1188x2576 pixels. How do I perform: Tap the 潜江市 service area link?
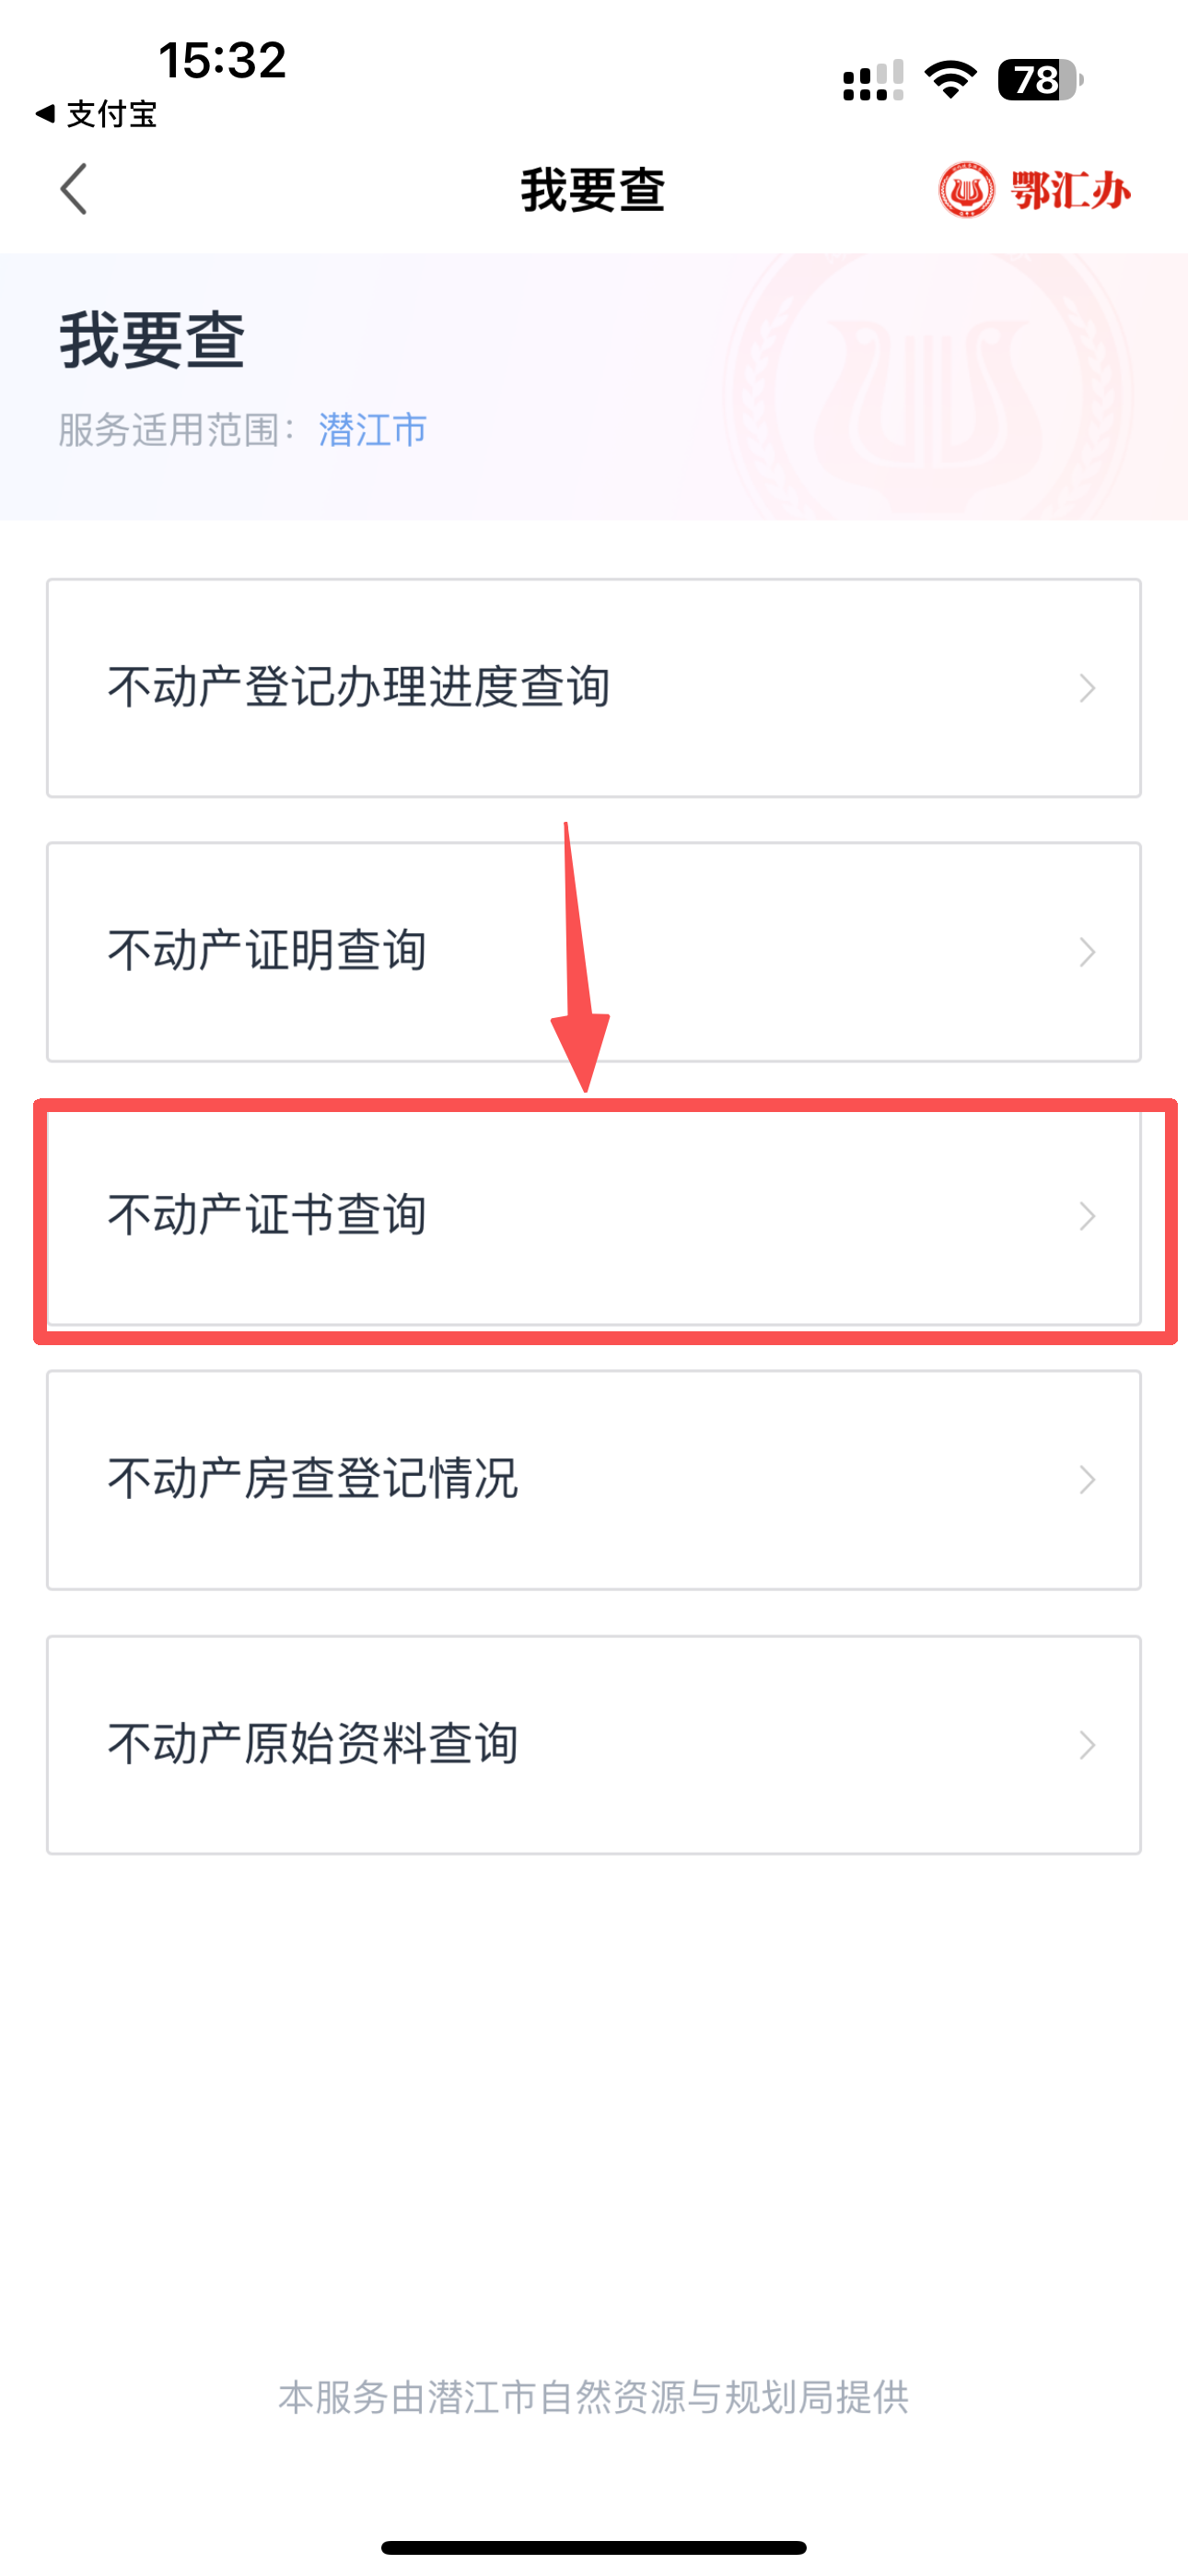tap(372, 430)
